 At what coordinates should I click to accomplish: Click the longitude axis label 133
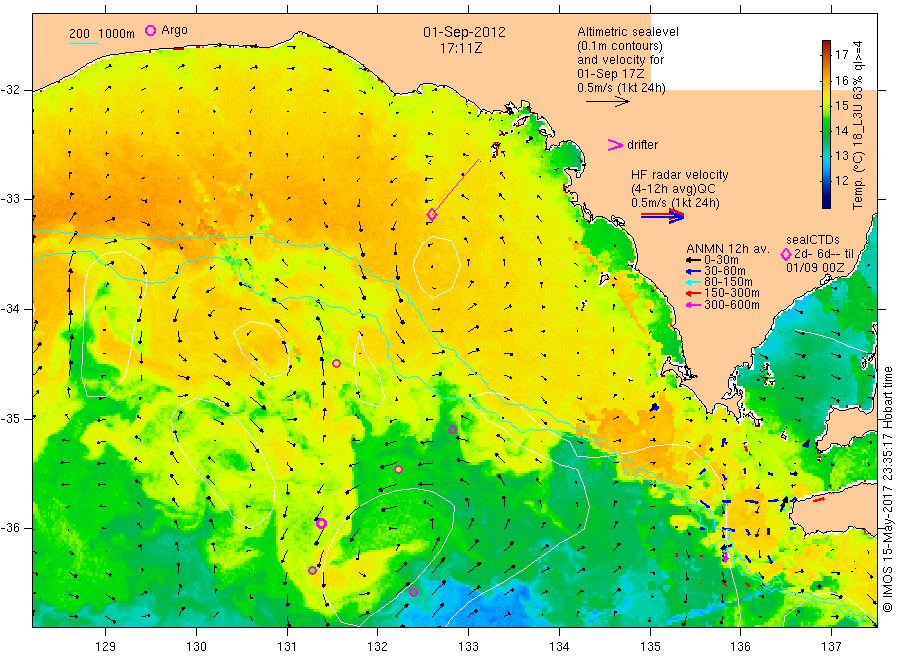point(468,647)
